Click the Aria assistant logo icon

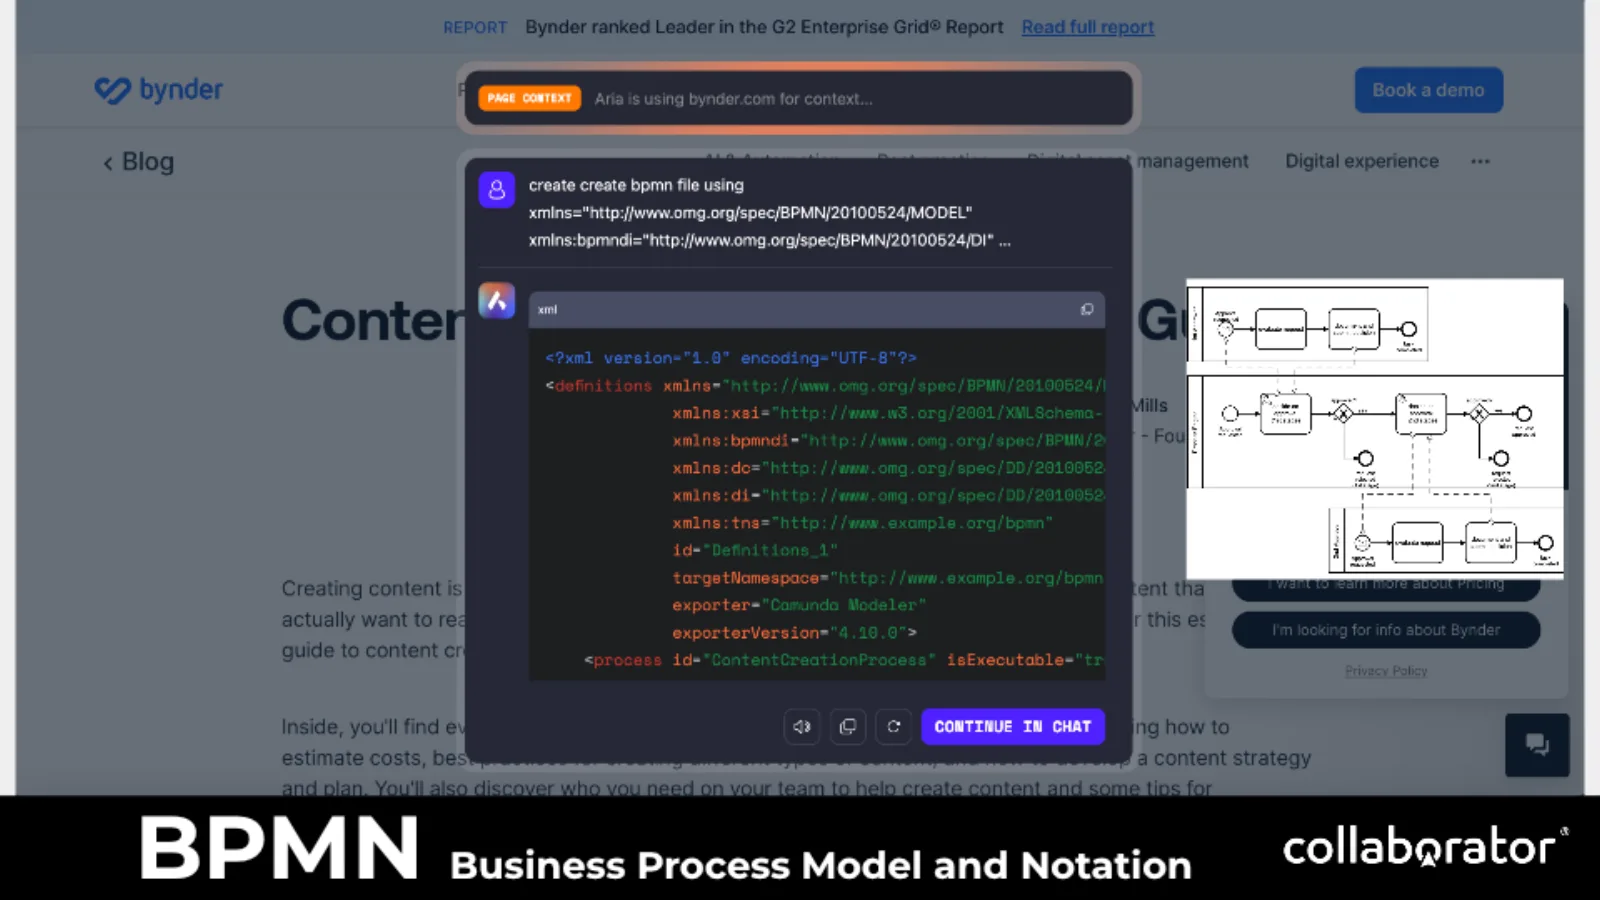pyautogui.click(x=497, y=300)
